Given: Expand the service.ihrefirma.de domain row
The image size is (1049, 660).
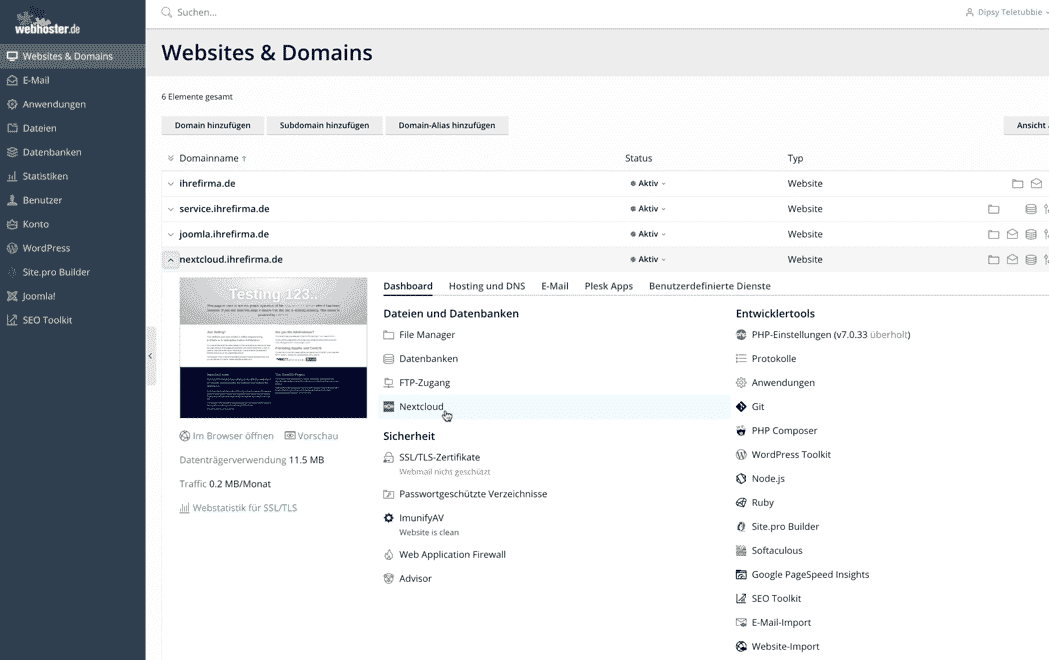Looking at the screenshot, I should (x=171, y=209).
